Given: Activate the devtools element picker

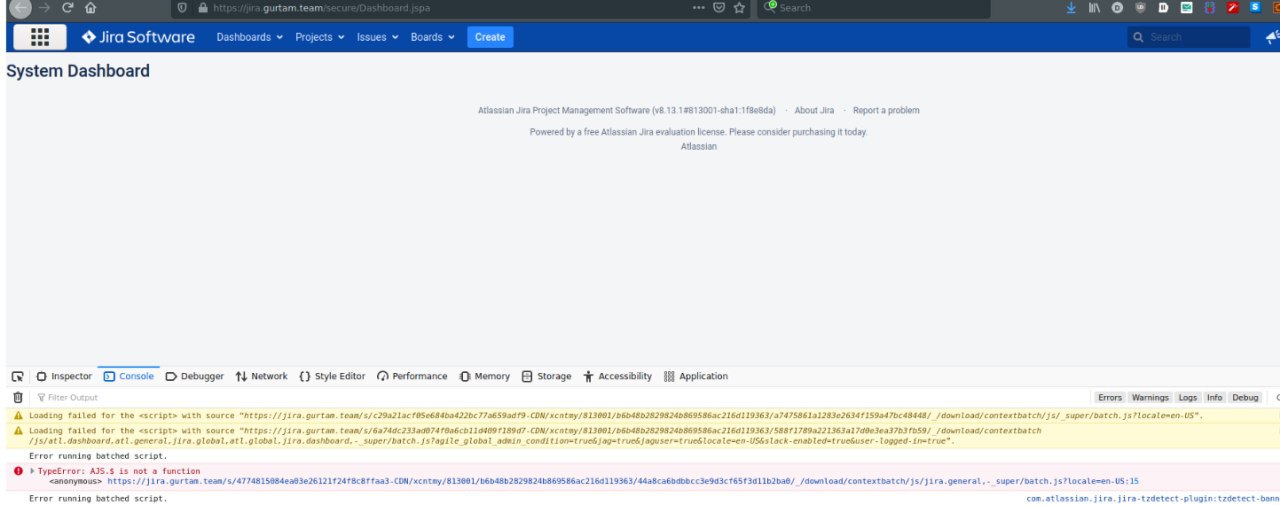Looking at the screenshot, I should coord(17,376).
